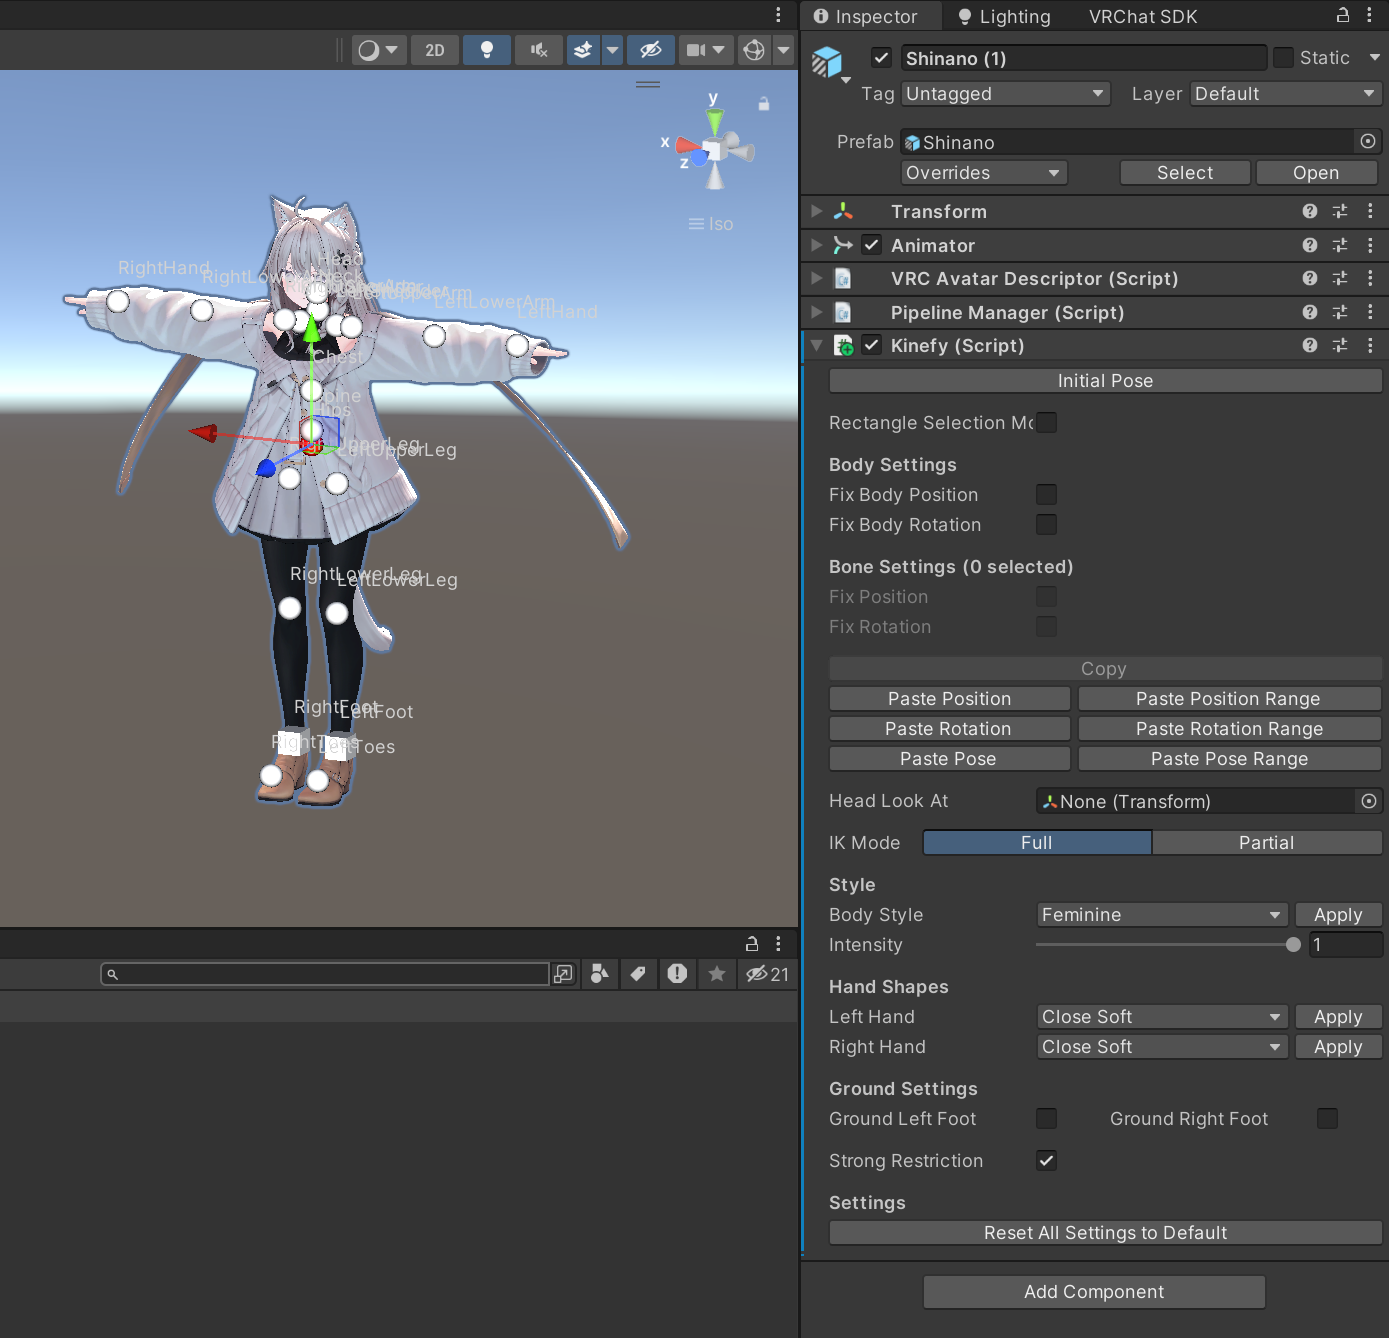Open Inspector panel three-dot menu

pyautogui.click(x=1370, y=15)
